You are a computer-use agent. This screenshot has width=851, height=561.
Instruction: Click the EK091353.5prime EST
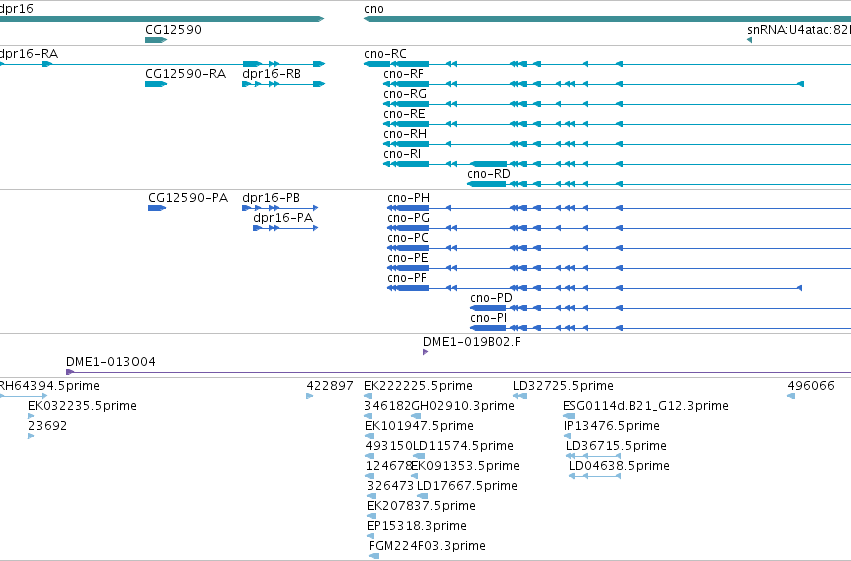(415, 476)
